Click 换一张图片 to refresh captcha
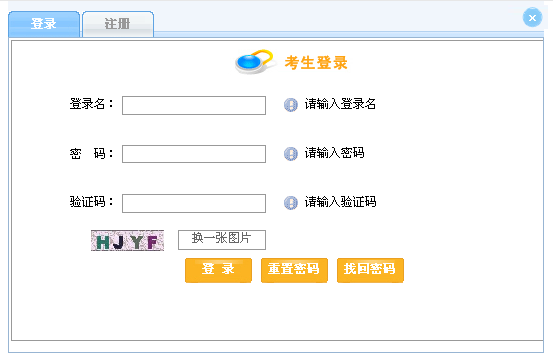 [x=222, y=240]
